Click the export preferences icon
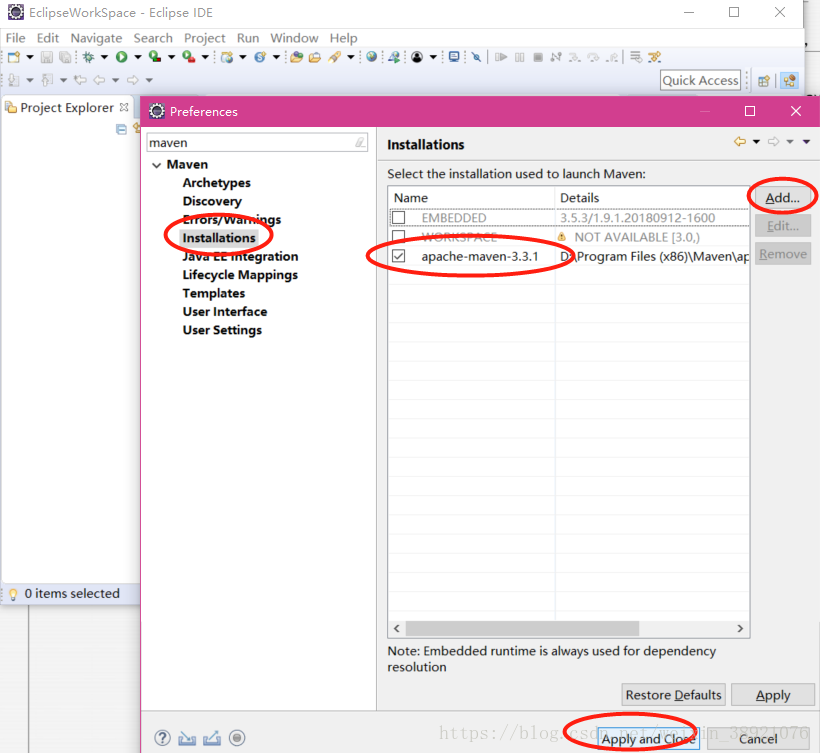820x753 pixels. 212,738
